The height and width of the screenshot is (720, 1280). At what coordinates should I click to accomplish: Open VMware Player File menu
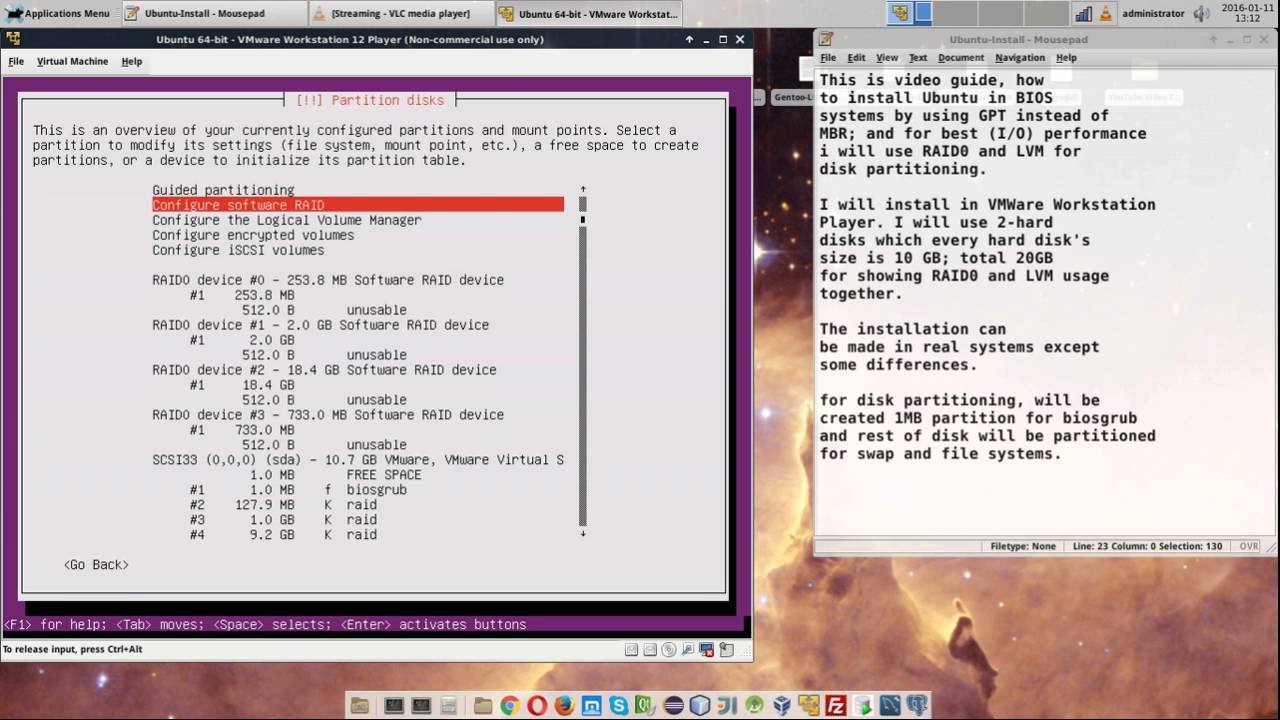pyautogui.click(x=16, y=61)
